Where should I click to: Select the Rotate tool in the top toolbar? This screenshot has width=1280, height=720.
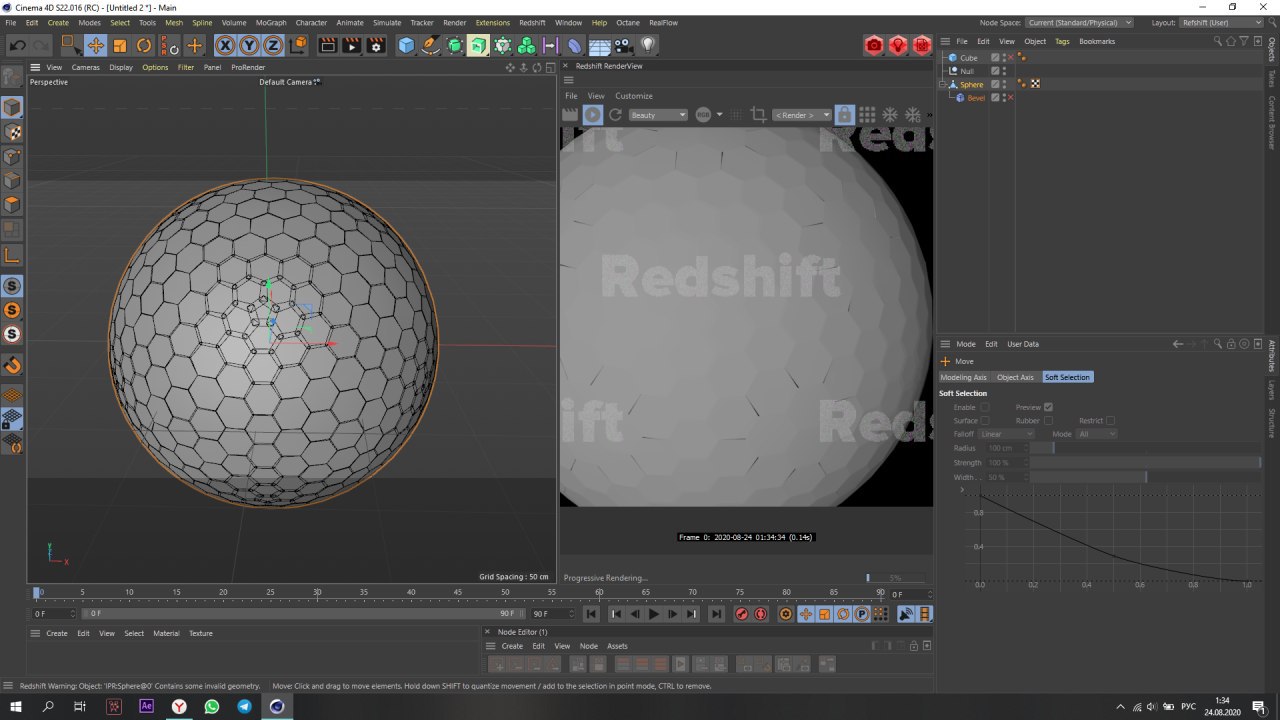[144, 45]
